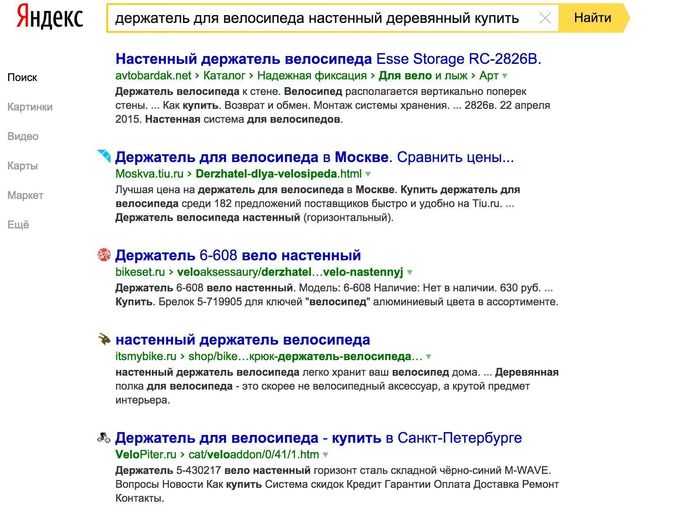700x505 pixels.
Task: Open itsmybike.ru site link
Action: [146, 357]
